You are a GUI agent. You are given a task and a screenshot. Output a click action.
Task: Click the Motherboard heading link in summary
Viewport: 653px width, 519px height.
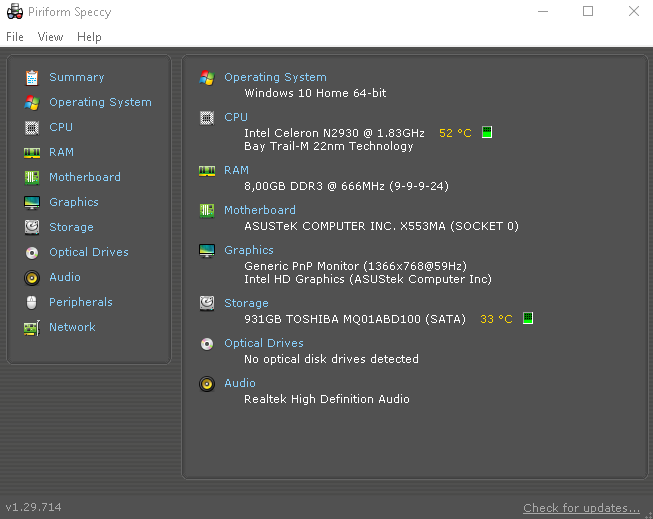260,210
